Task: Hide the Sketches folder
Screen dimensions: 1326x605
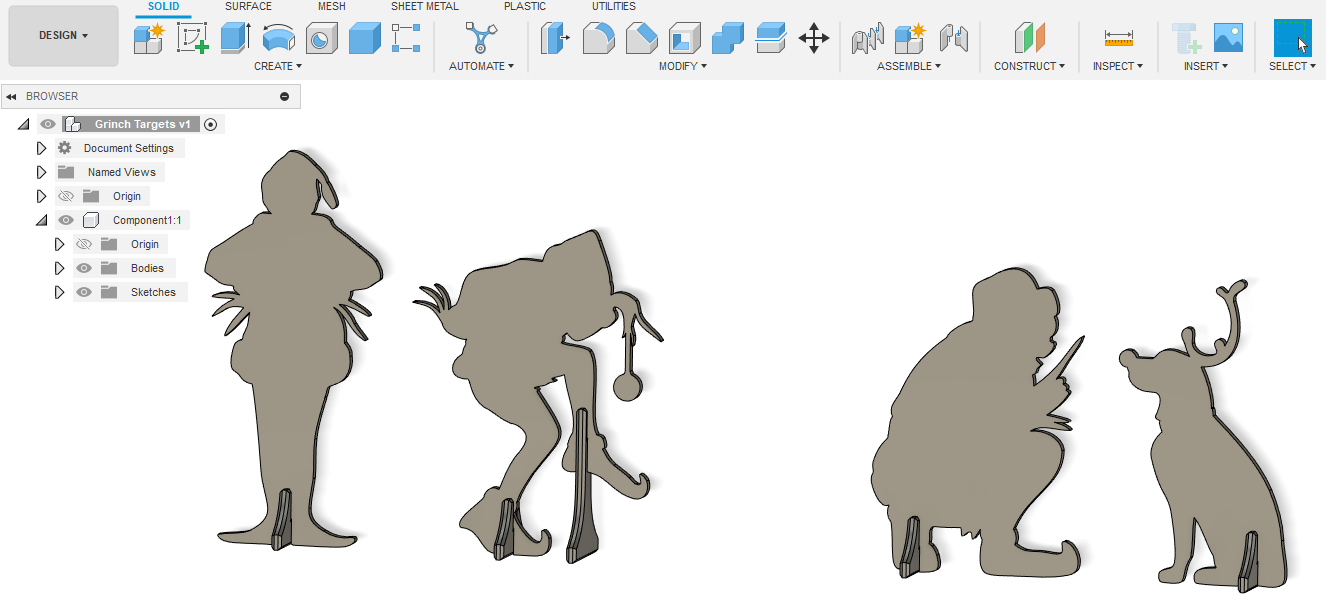Action: click(x=84, y=292)
